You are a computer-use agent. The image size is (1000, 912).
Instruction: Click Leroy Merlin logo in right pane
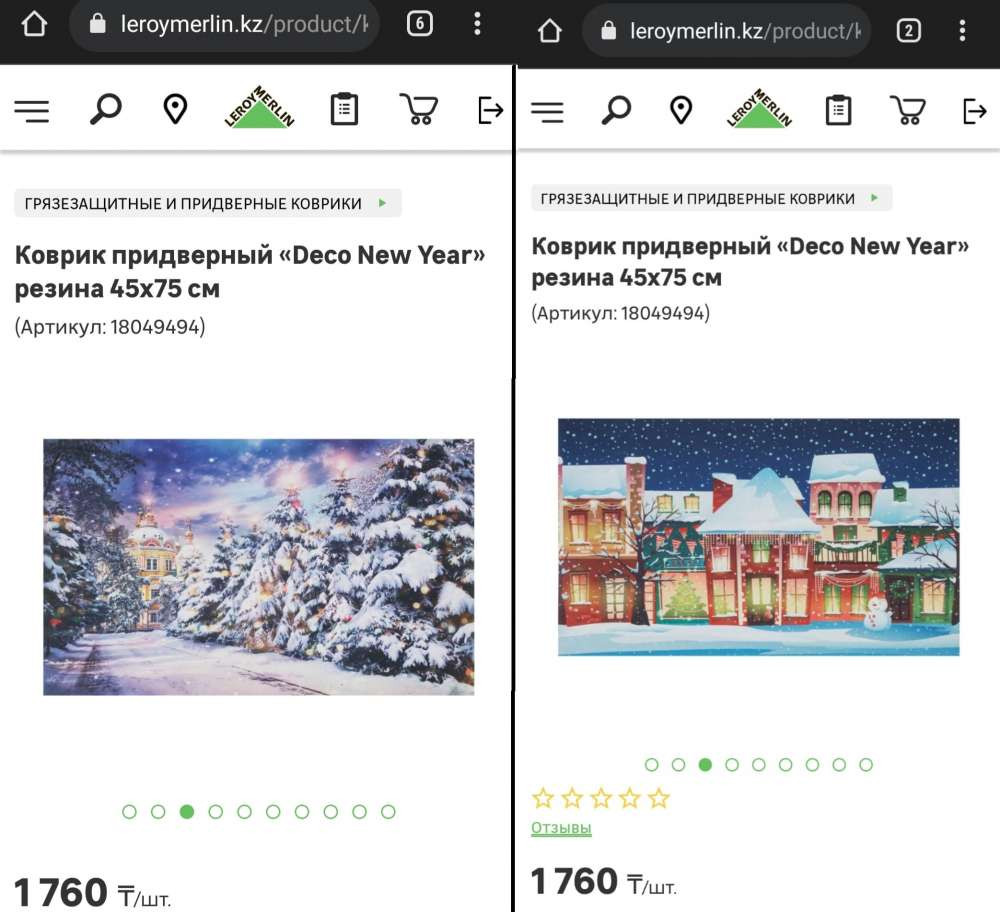(759, 108)
